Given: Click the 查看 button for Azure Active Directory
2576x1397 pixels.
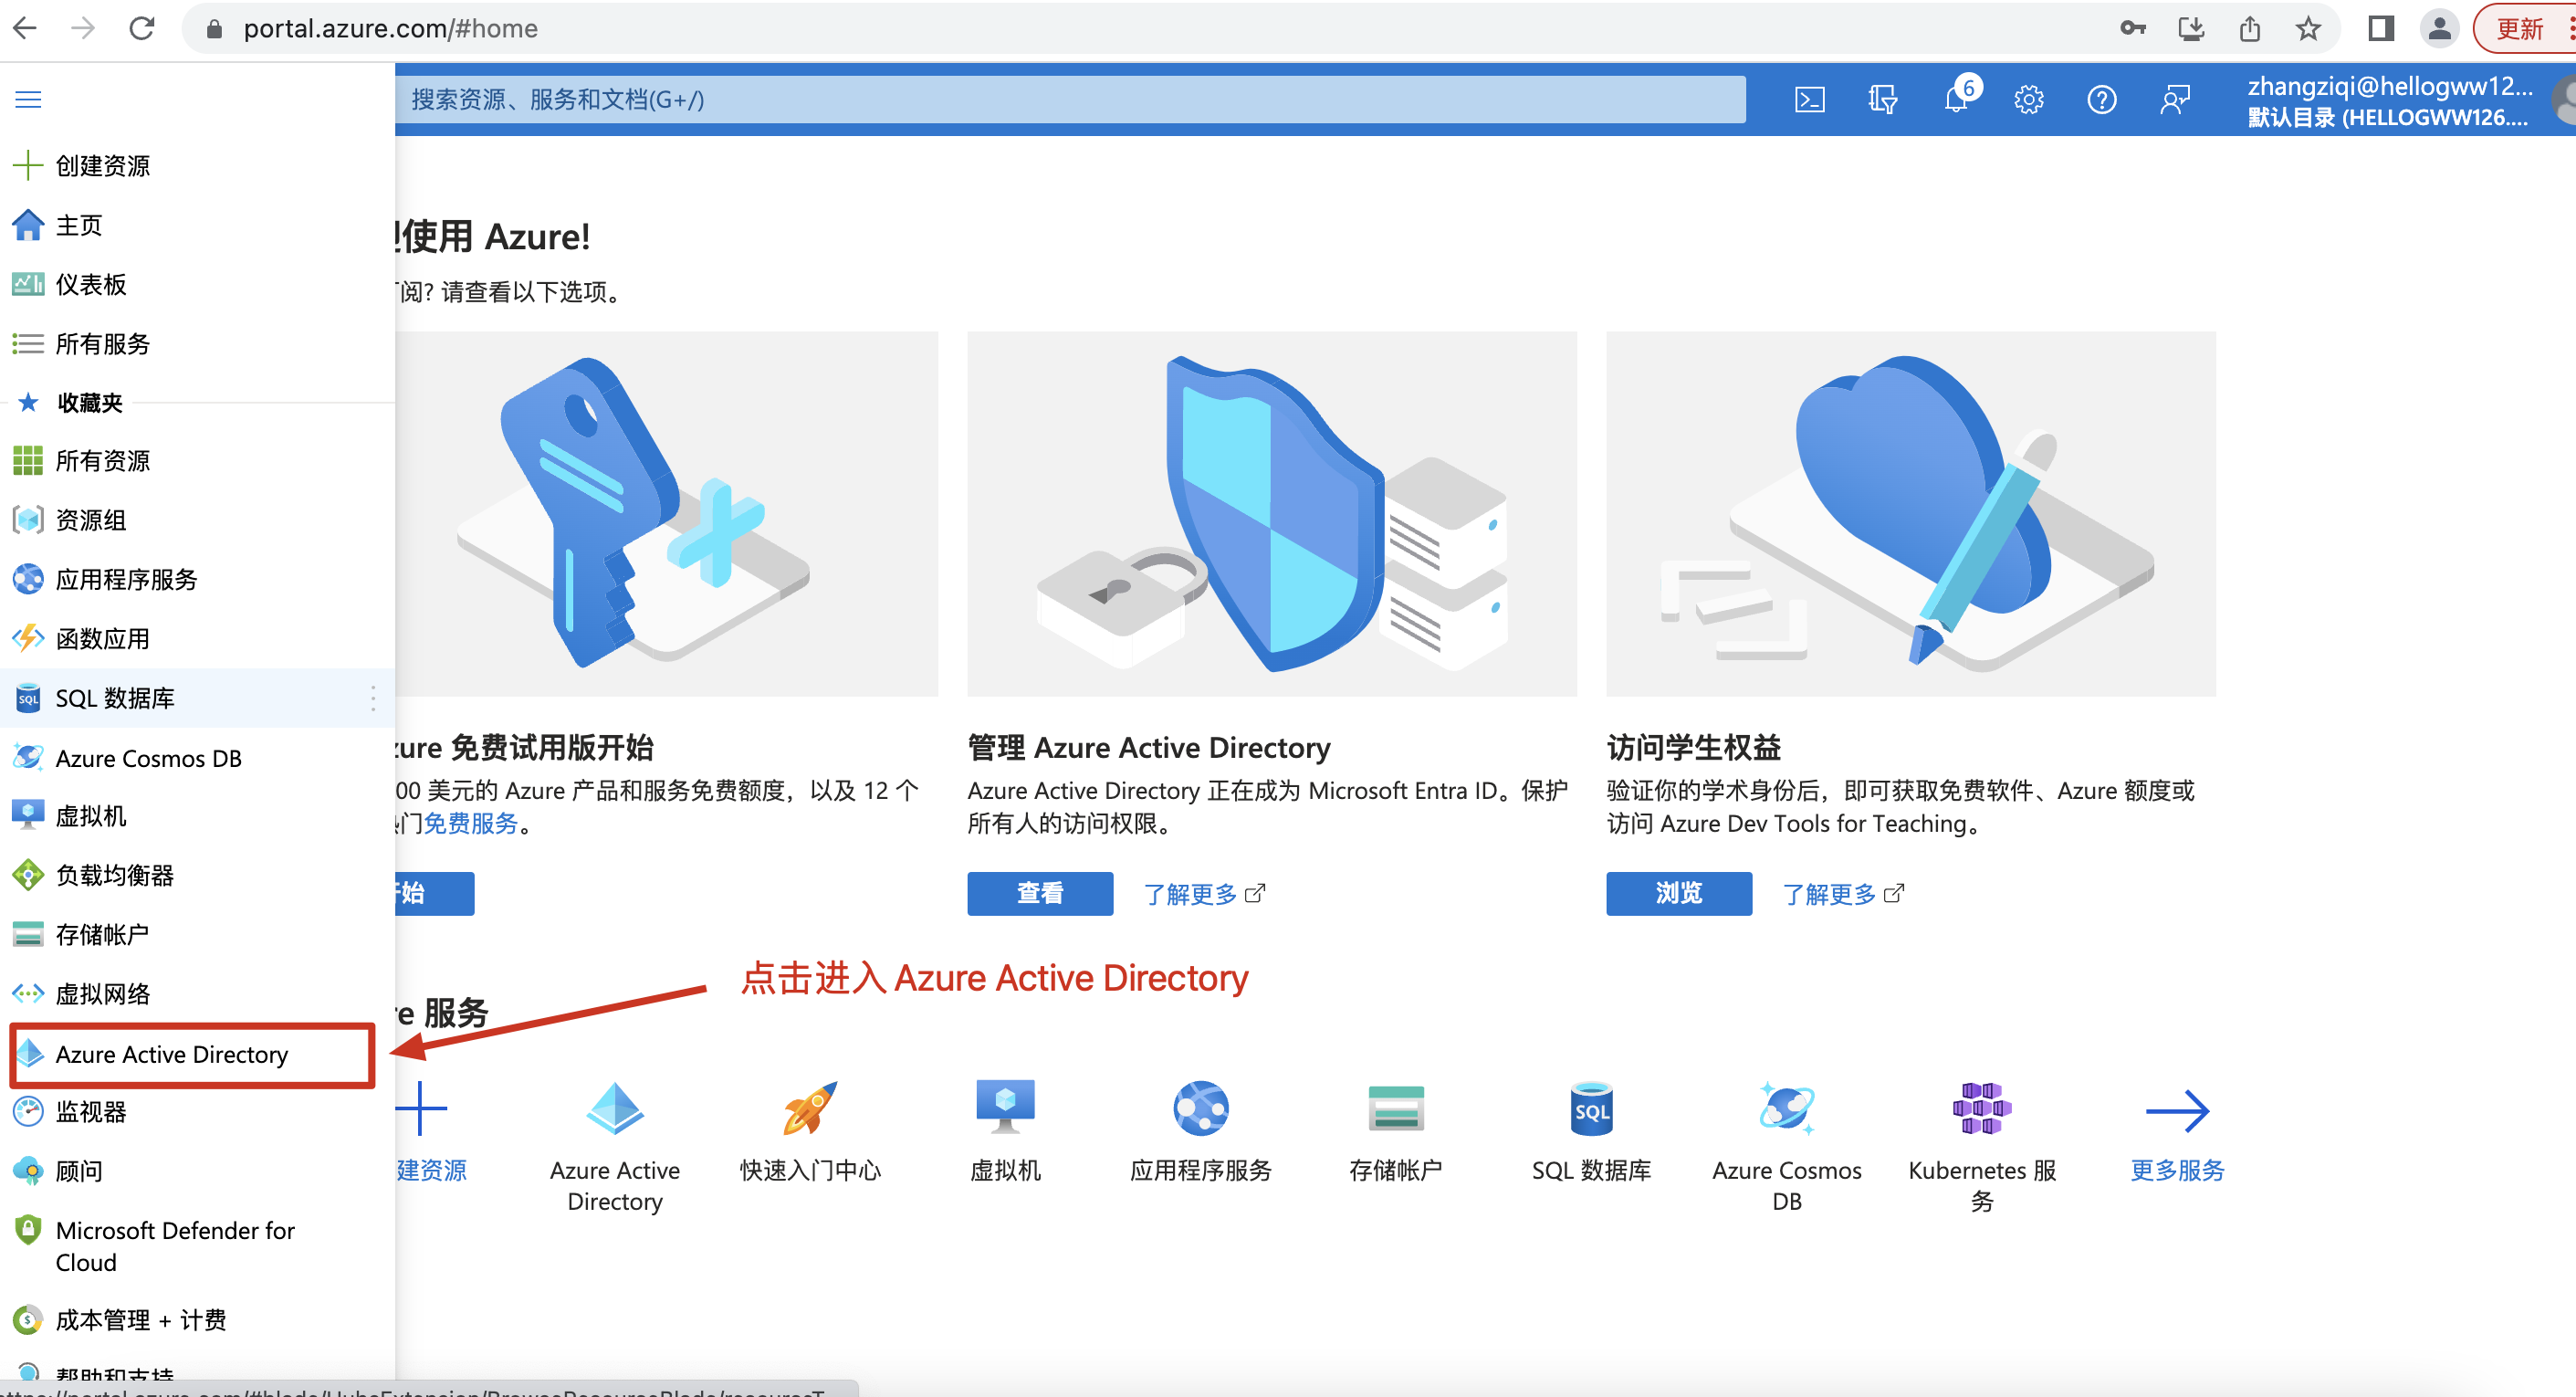Looking at the screenshot, I should pos(1040,893).
